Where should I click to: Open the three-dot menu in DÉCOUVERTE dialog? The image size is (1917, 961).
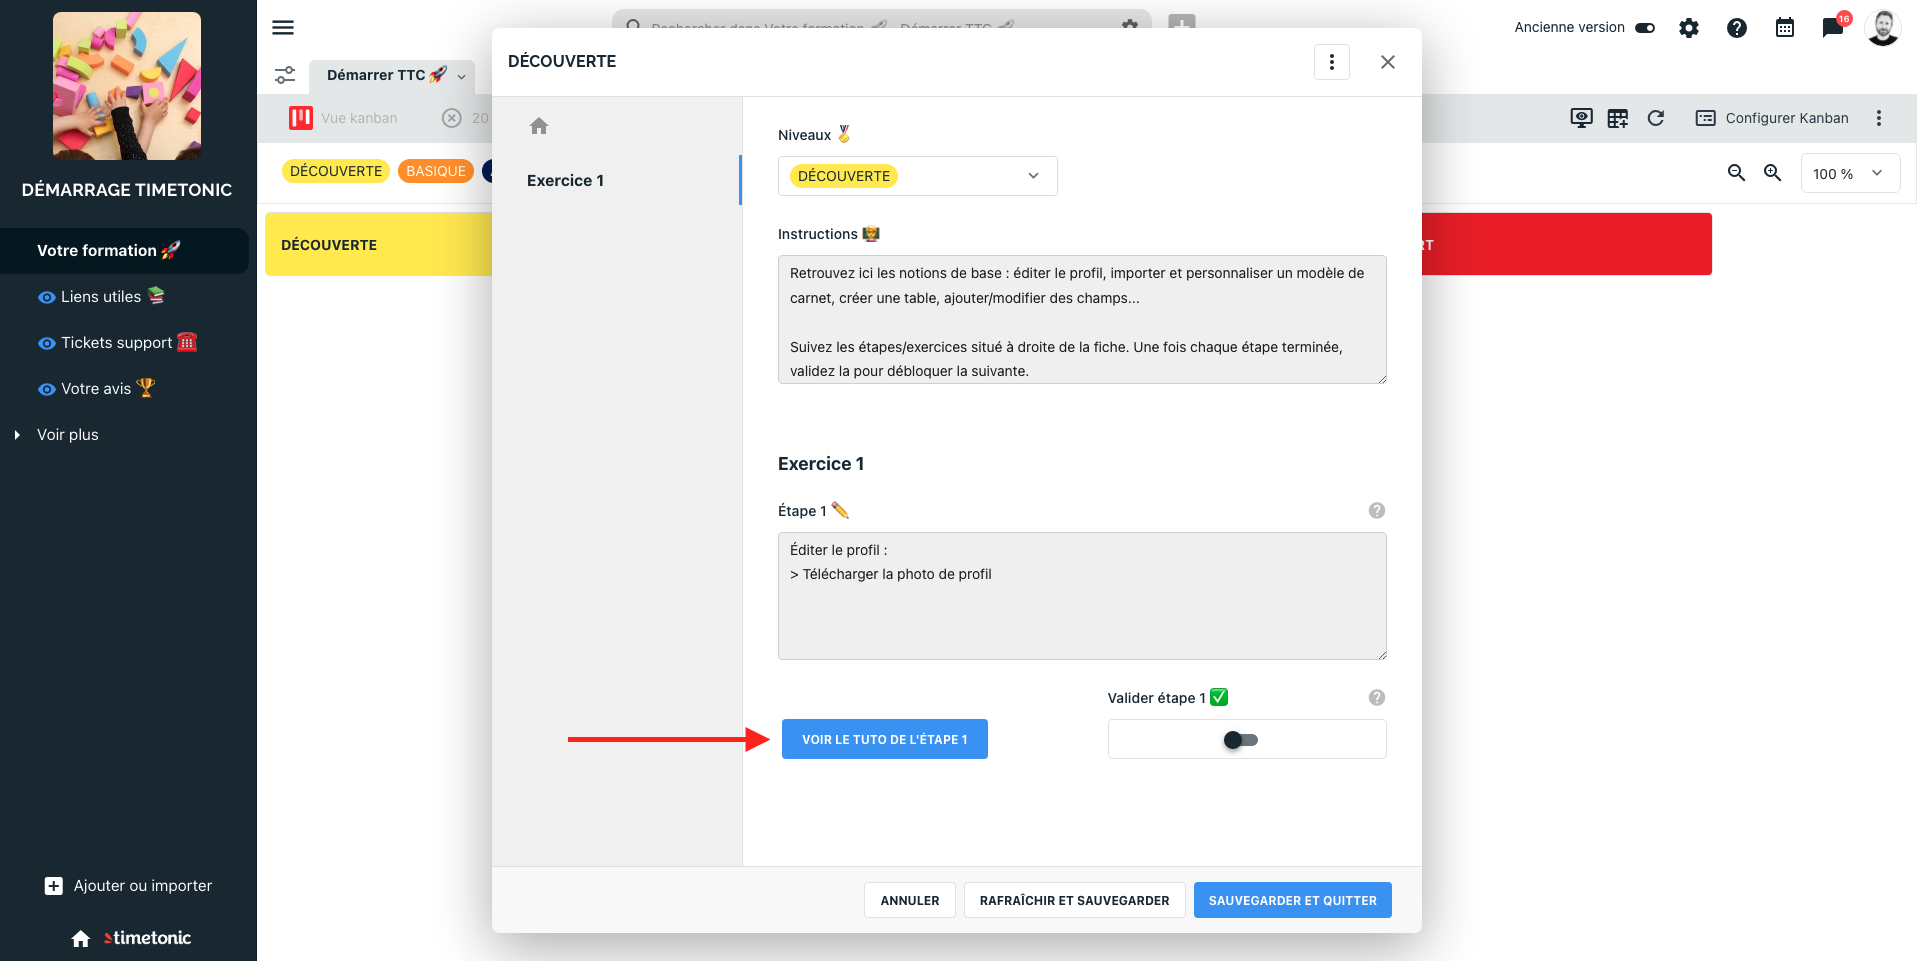point(1332,62)
